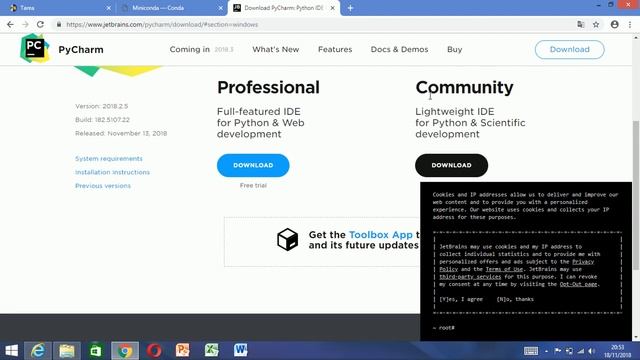Open PowerPoint from taskbar
This screenshot has height=360, width=640.
(x=182, y=351)
